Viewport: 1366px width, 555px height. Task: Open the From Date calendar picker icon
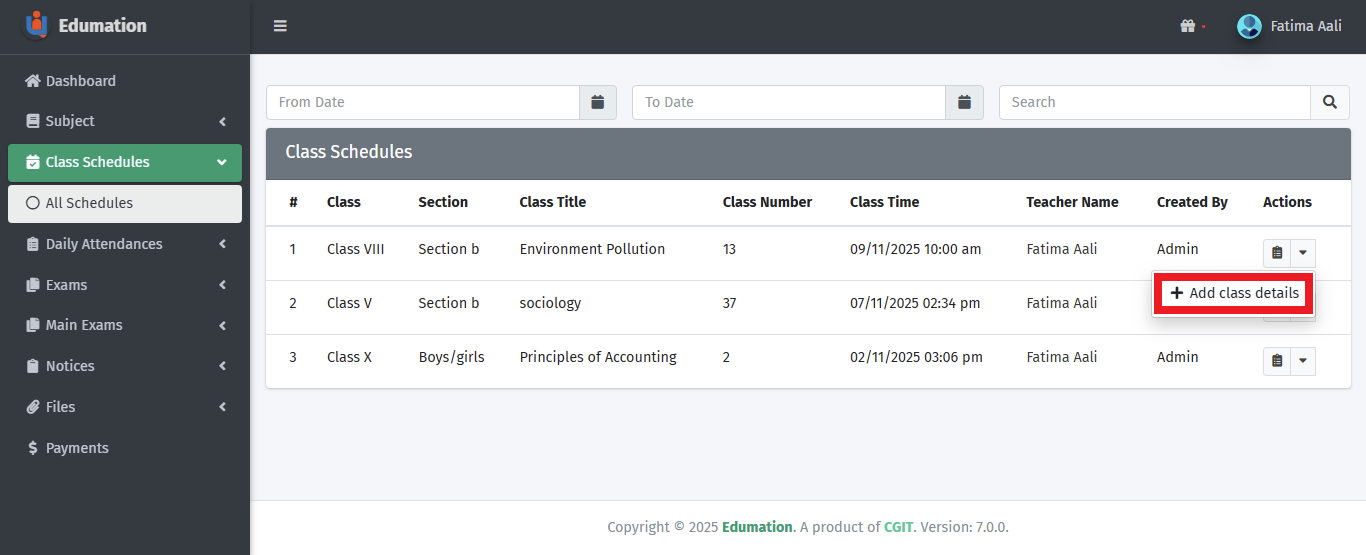[x=597, y=102]
